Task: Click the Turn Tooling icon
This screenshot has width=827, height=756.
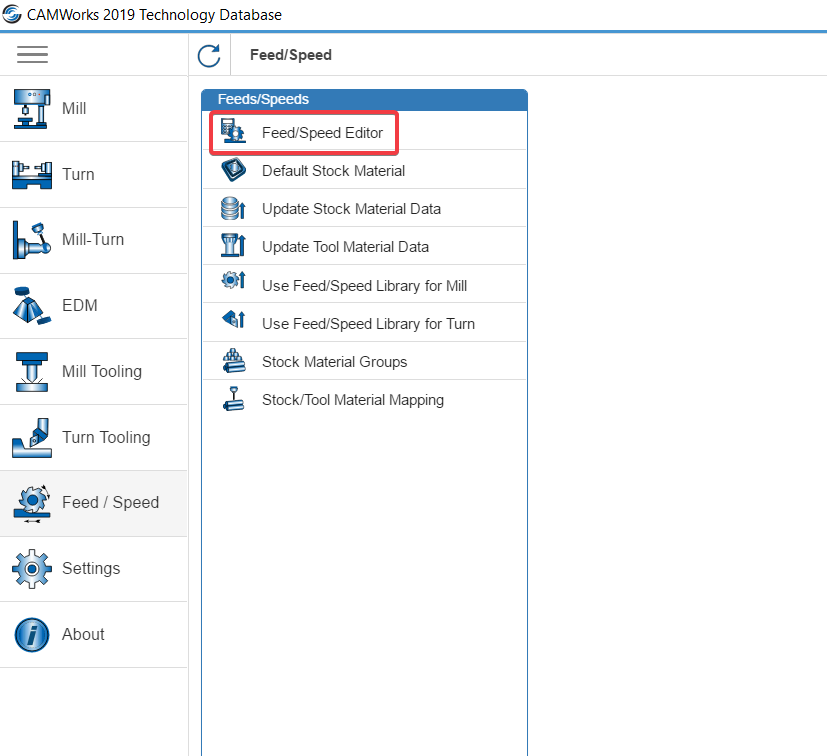Action: point(32,437)
